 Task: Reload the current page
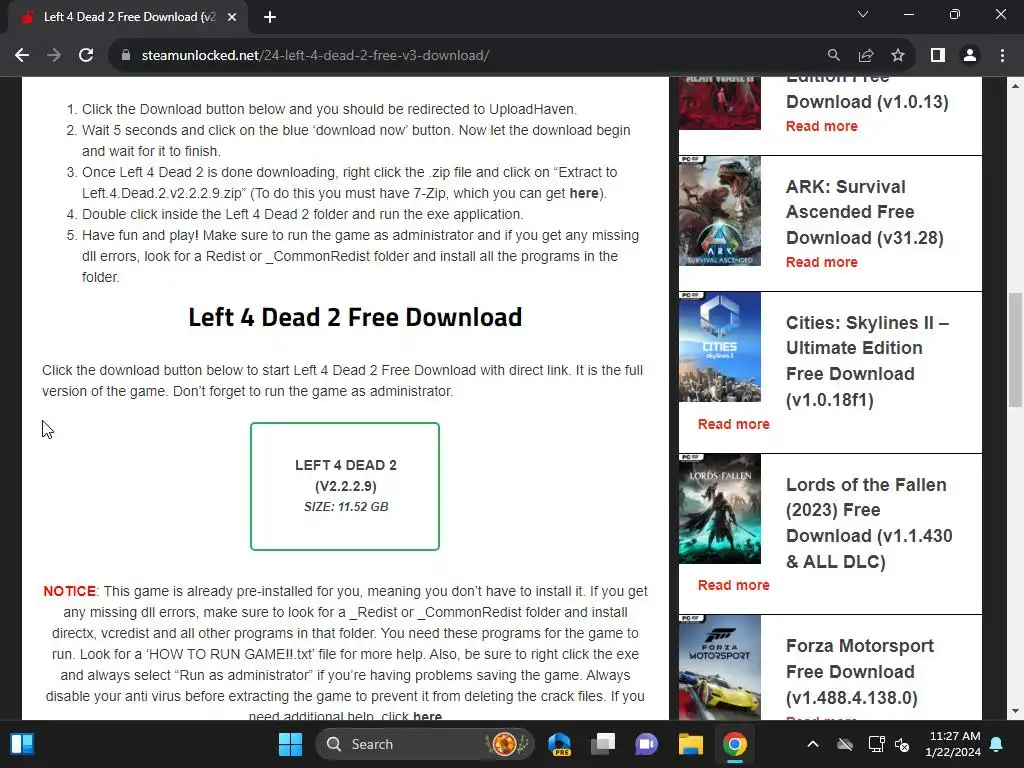click(x=86, y=56)
